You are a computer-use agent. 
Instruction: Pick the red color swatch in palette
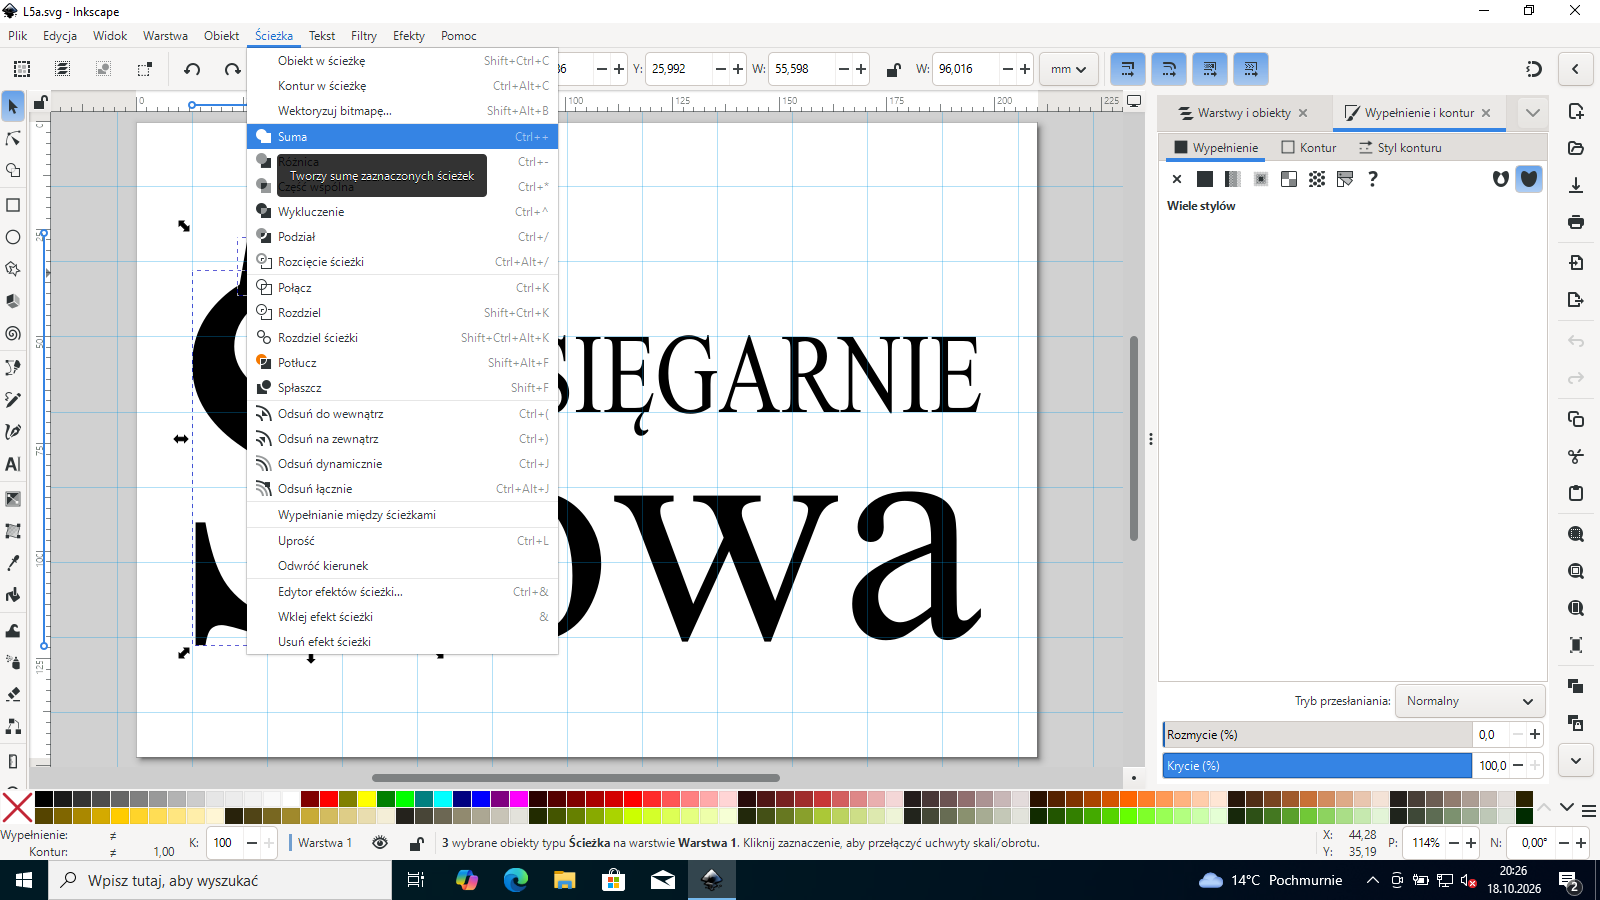pyautogui.click(x=328, y=798)
